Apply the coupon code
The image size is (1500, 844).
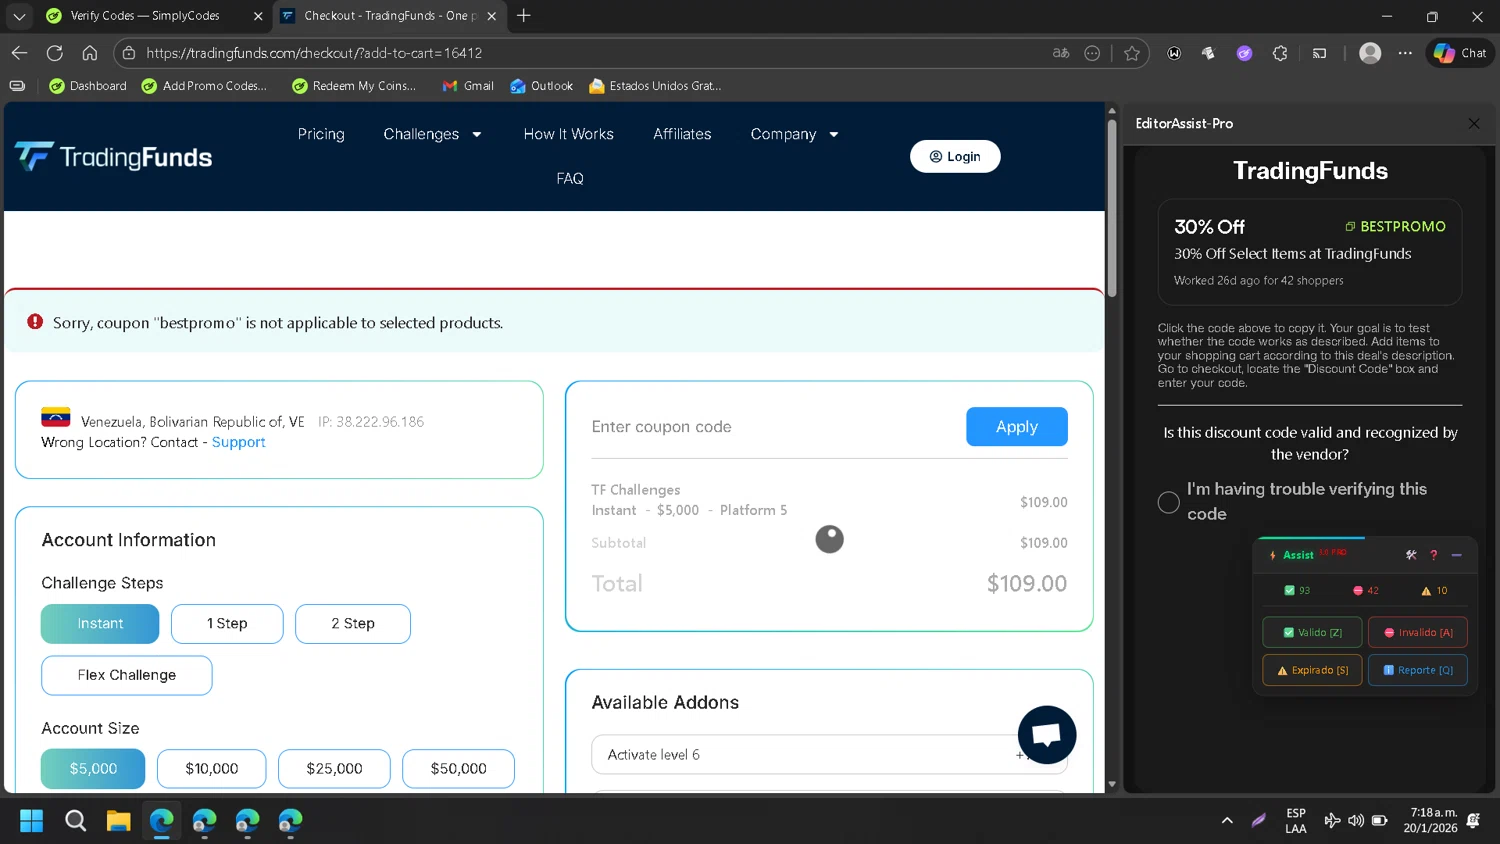click(1017, 427)
